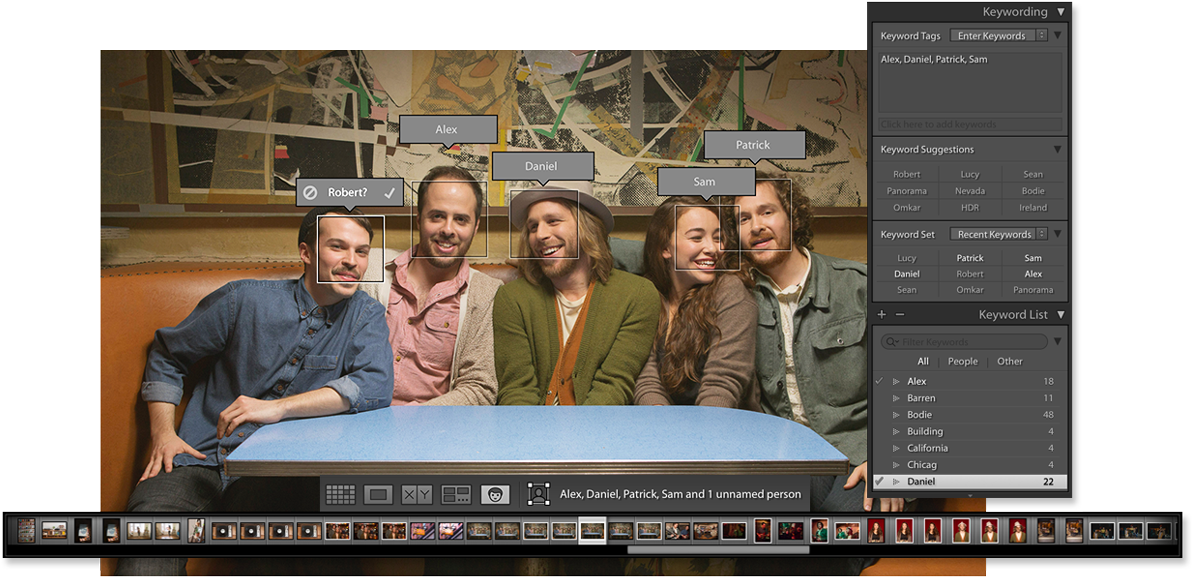The image size is (1192, 577).
Task: Collapse the Keywording panel header
Action: coord(1059,12)
